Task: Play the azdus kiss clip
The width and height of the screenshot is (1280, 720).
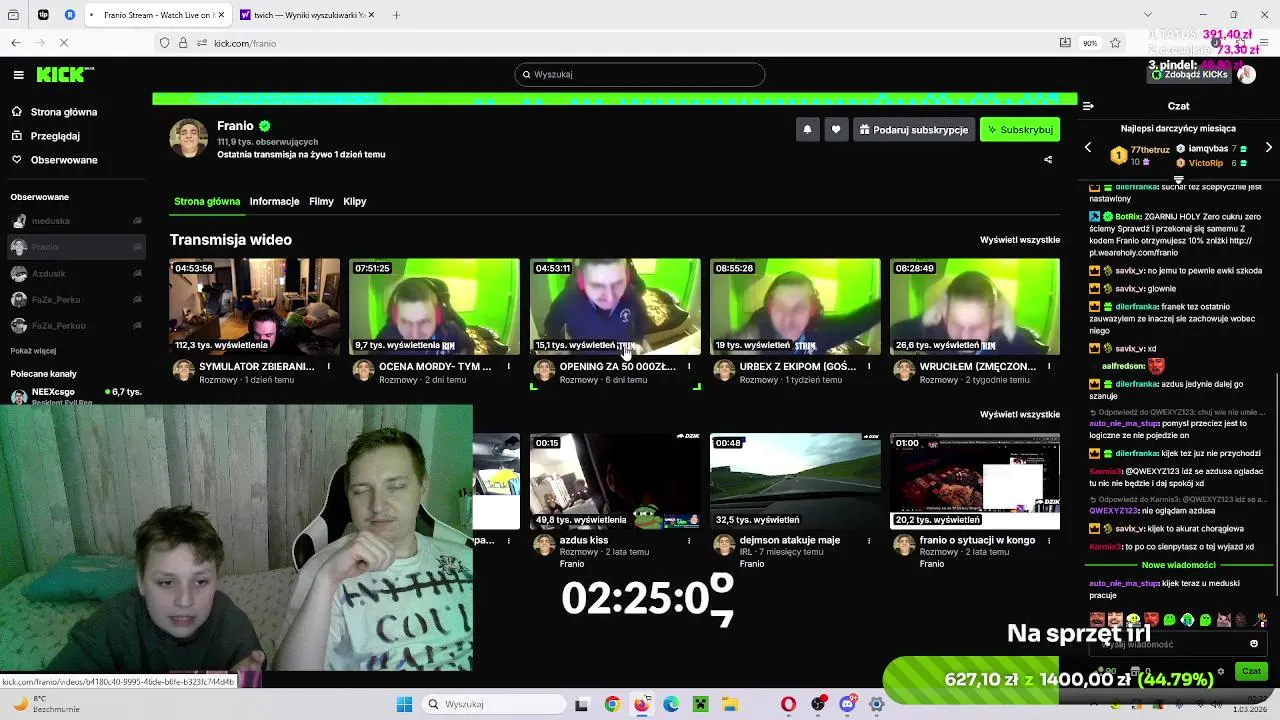Action: click(615, 481)
